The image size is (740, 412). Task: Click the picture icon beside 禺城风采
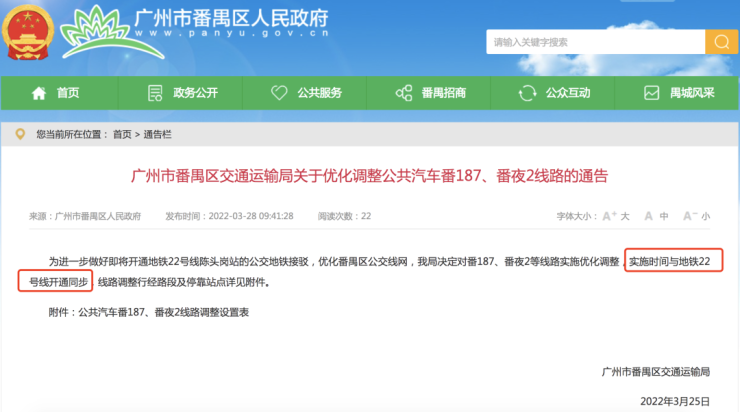651,93
